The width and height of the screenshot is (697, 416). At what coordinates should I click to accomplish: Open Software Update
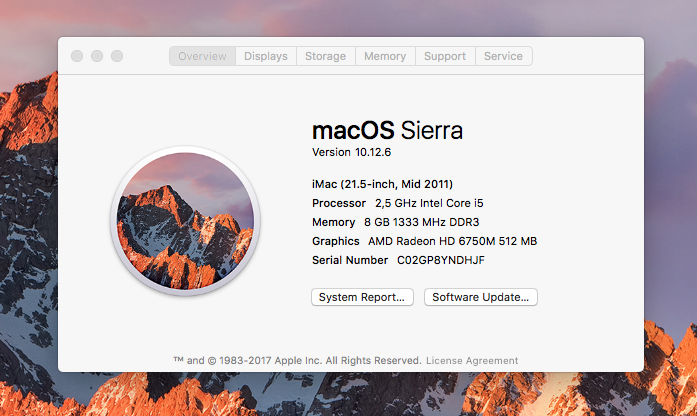tap(481, 297)
